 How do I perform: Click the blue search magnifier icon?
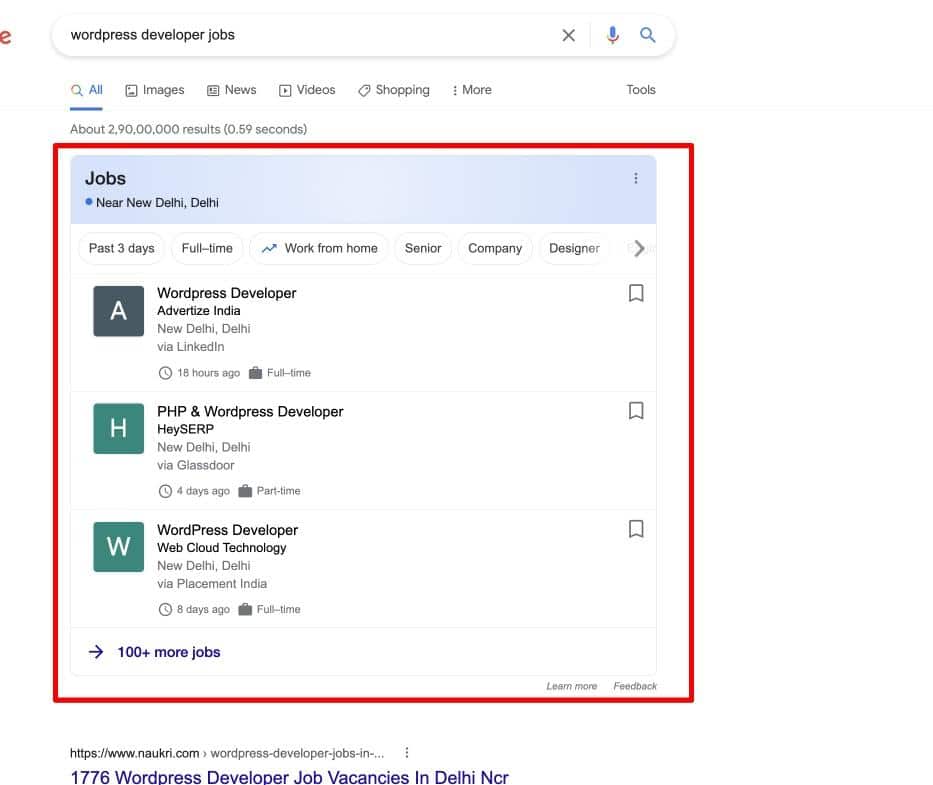tap(648, 35)
